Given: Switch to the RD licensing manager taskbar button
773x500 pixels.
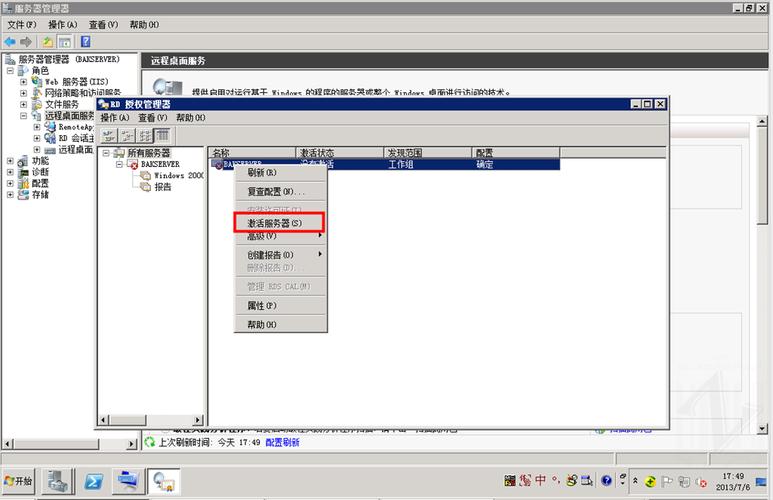Looking at the screenshot, I should coord(164,481).
